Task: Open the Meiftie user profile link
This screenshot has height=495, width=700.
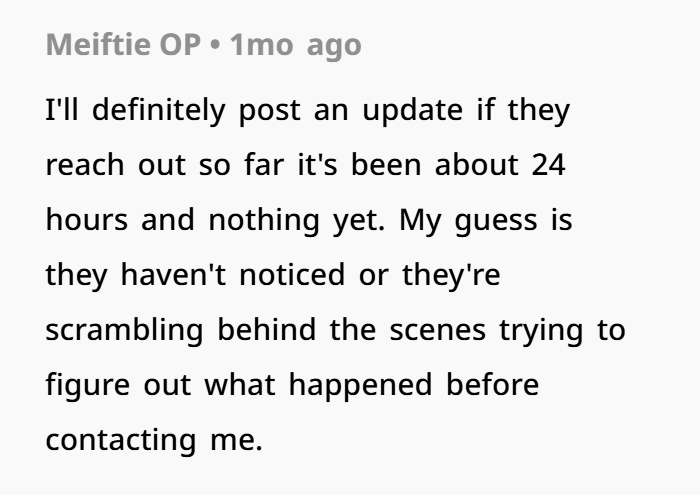Action: (98, 45)
